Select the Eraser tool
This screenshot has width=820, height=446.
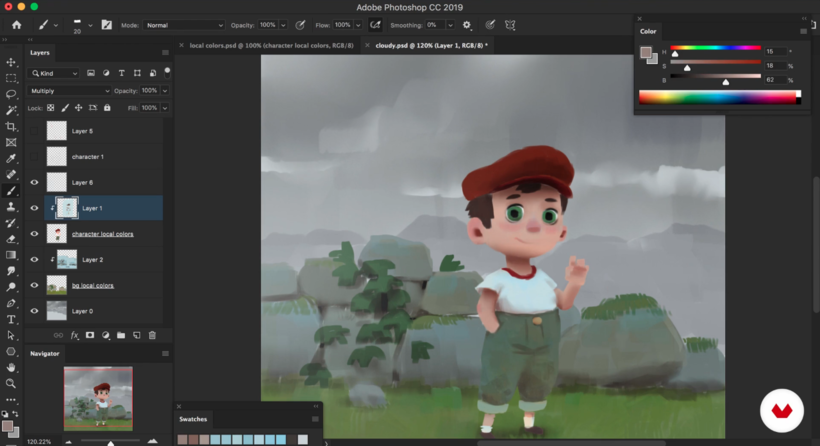(x=10, y=239)
